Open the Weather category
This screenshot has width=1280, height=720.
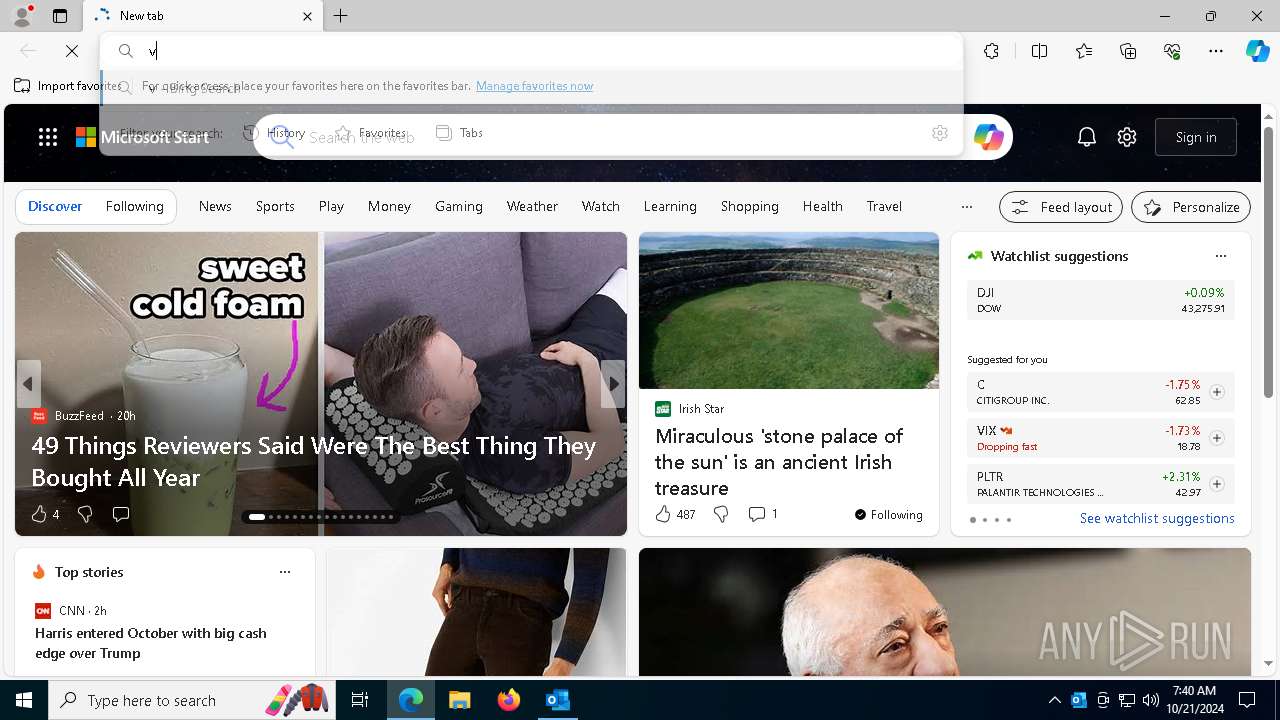532,206
